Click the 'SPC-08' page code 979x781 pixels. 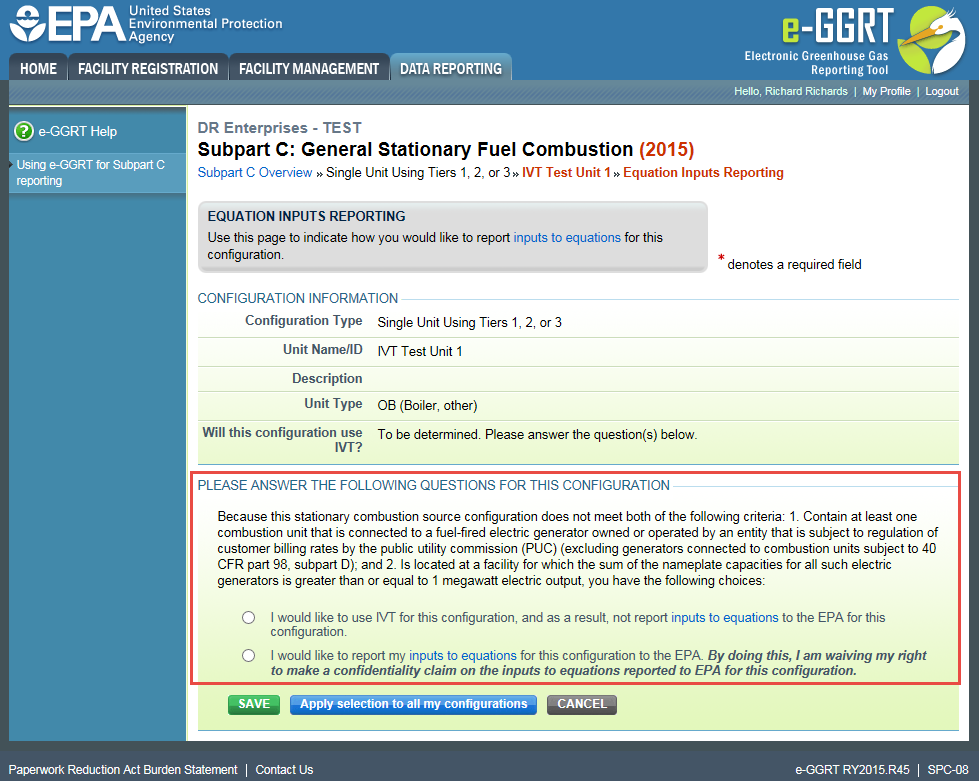tap(948, 770)
